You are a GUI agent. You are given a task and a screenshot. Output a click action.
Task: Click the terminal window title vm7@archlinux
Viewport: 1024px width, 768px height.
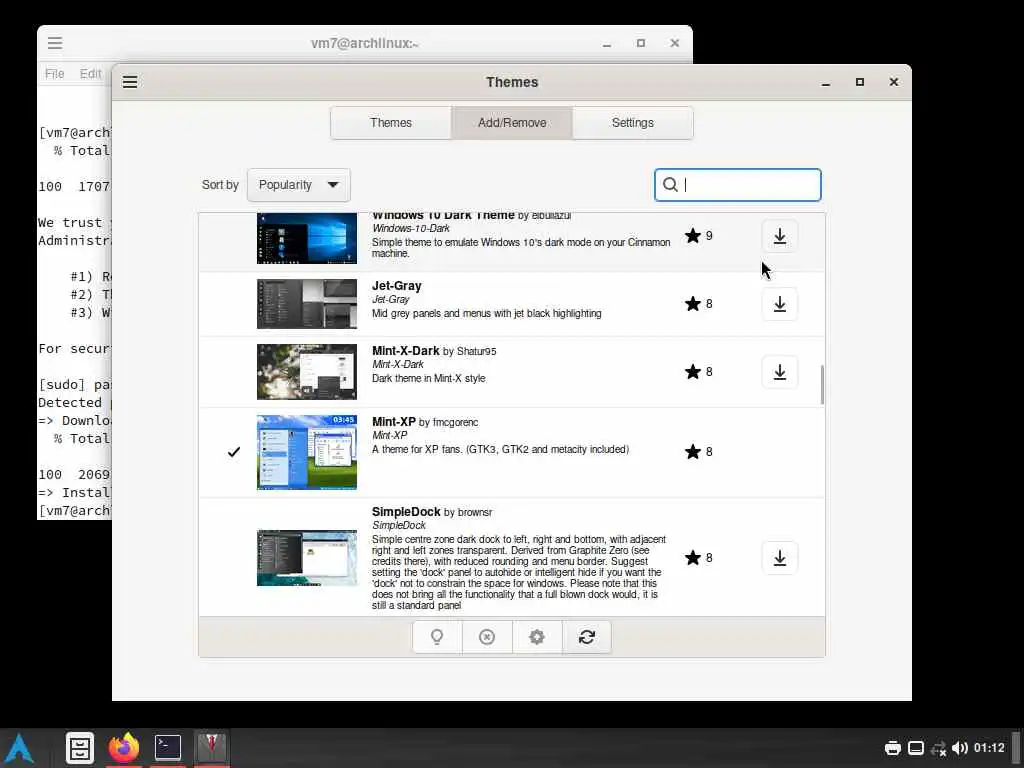click(x=364, y=44)
